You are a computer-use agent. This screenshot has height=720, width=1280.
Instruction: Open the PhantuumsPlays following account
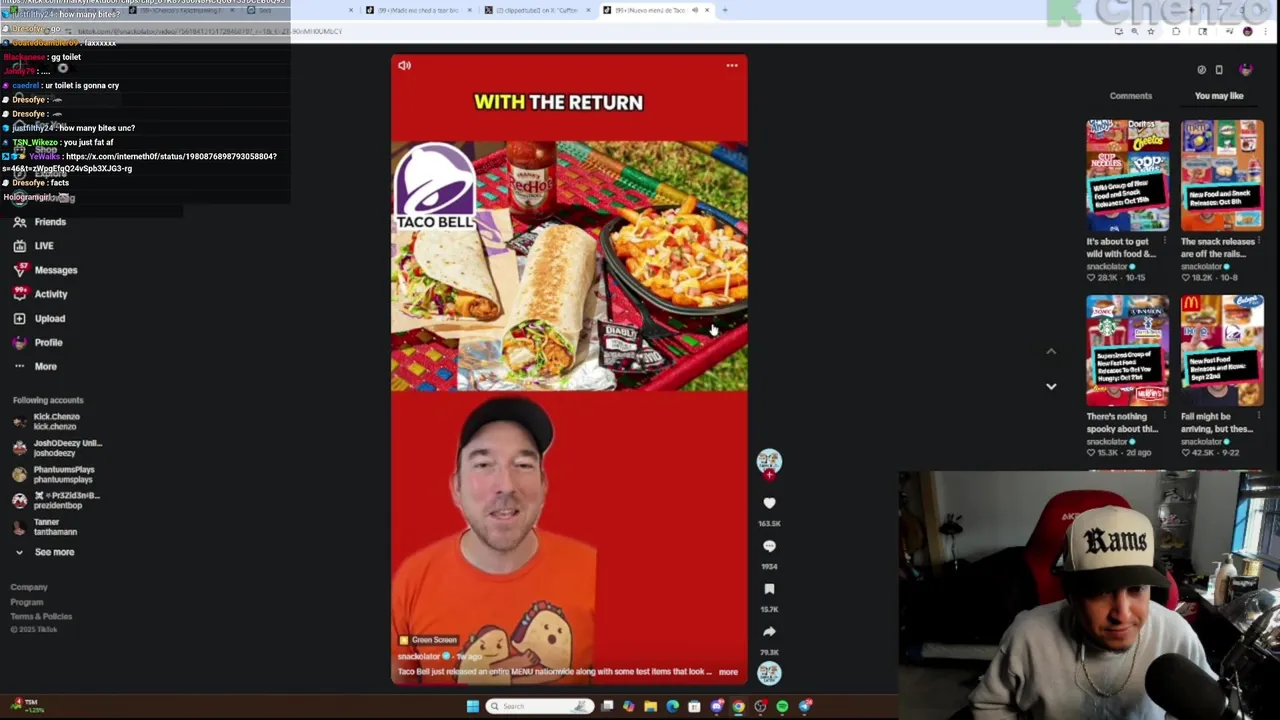54,474
